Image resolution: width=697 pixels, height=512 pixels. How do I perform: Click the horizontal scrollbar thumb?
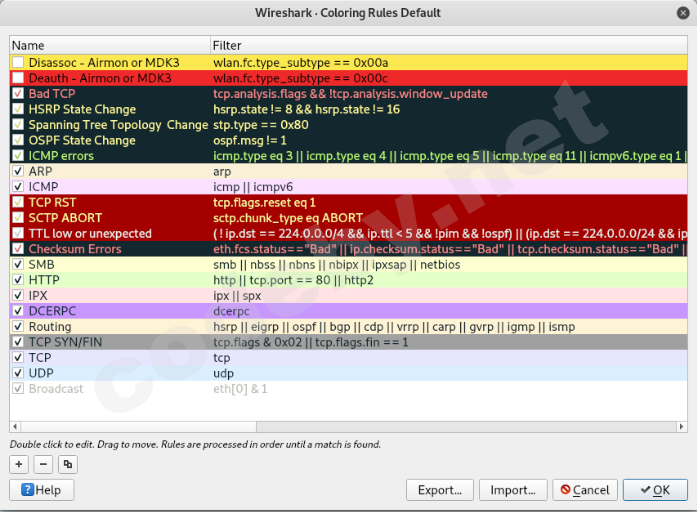138,427
